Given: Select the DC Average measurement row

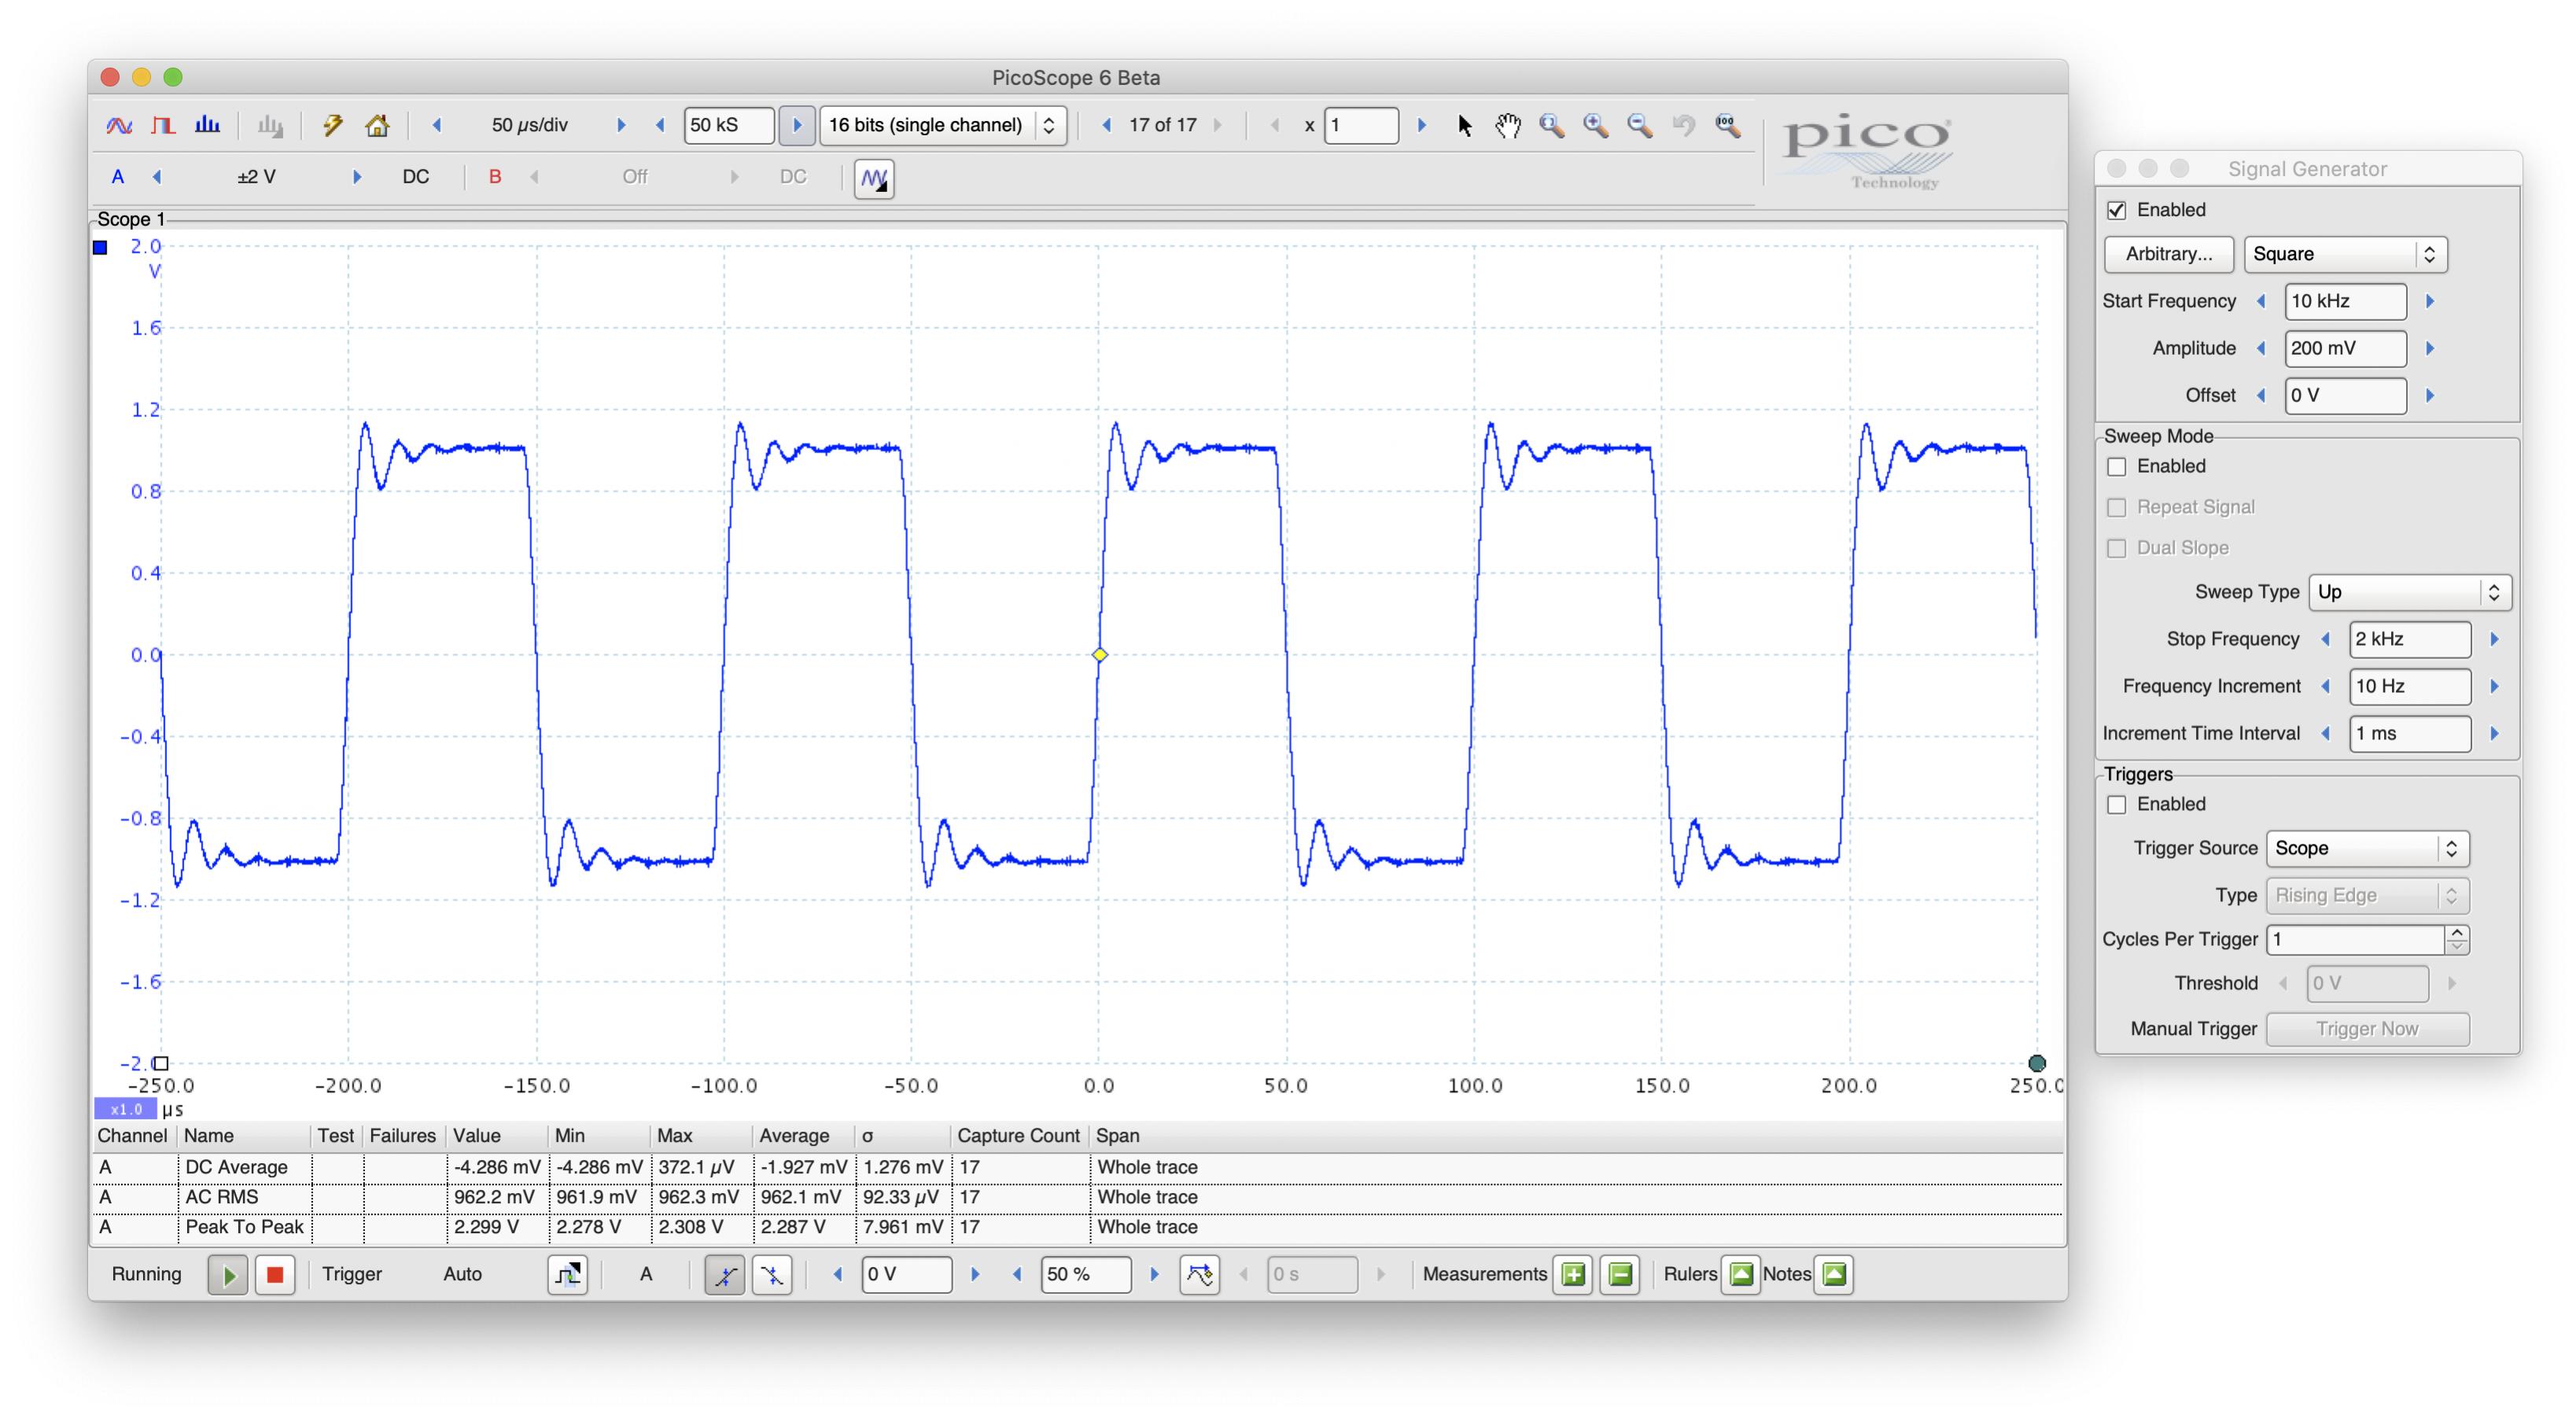Looking at the screenshot, I should pos(1077,1168).
